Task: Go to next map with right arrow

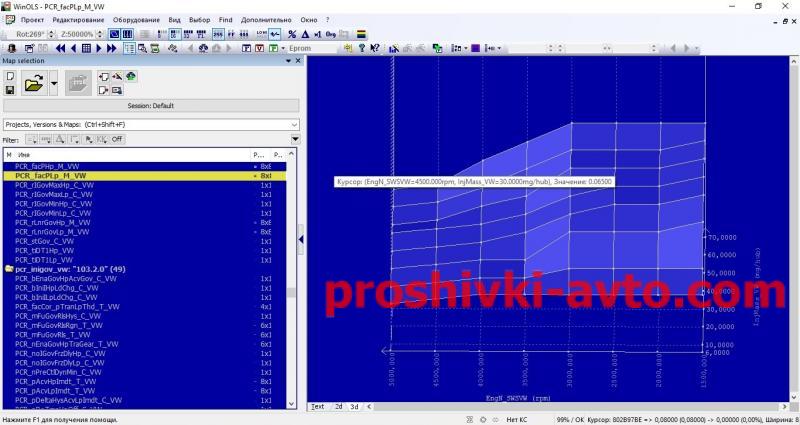Action: (x=99, y=48)
